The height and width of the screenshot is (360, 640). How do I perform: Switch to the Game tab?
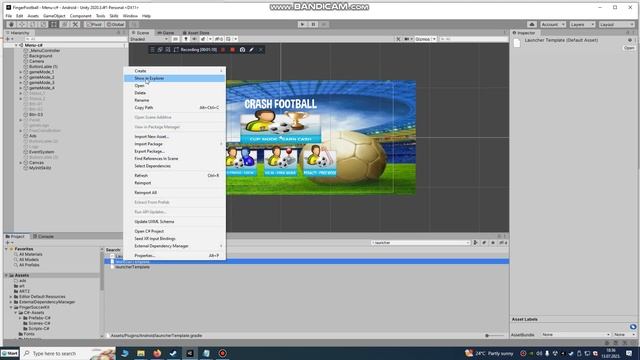[166, 33]
